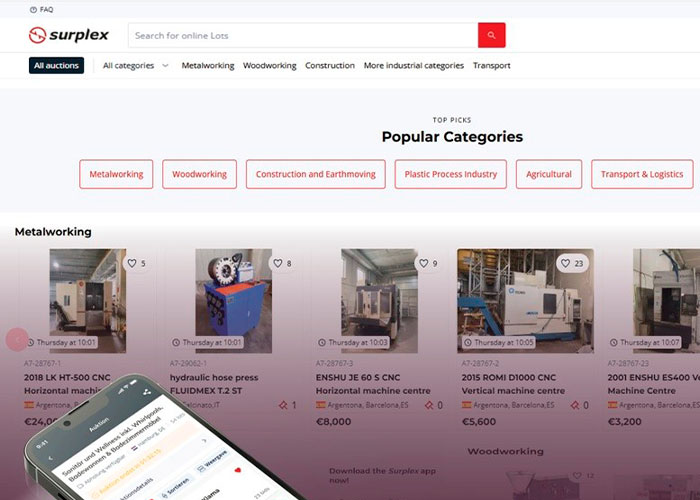Click bid gavel icon on ROMI D1000 lot

tap(575, 405)
